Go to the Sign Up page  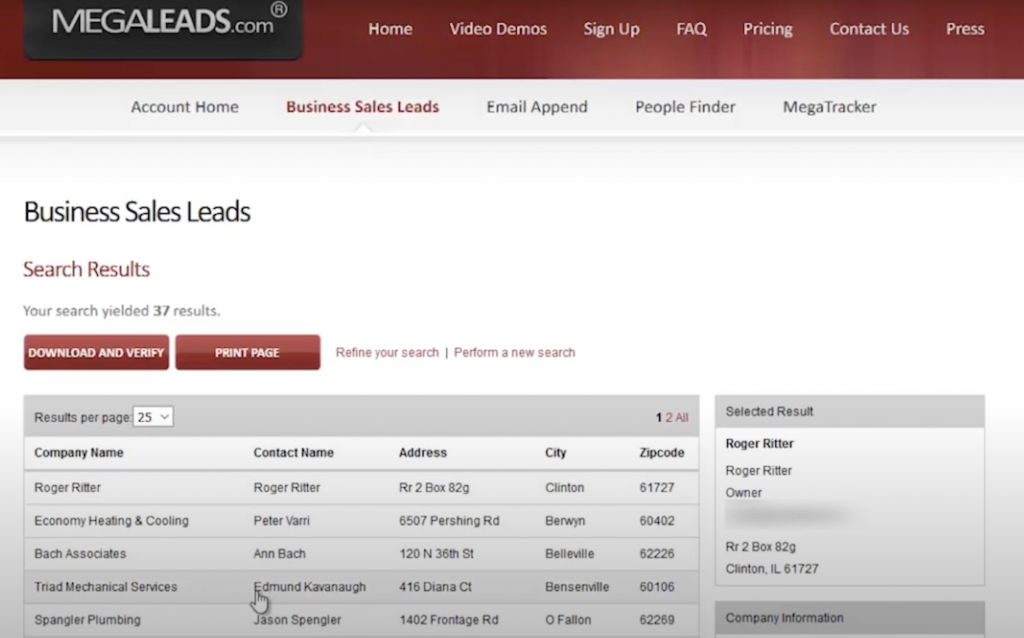pyautogui.click(x=611, y=29)
